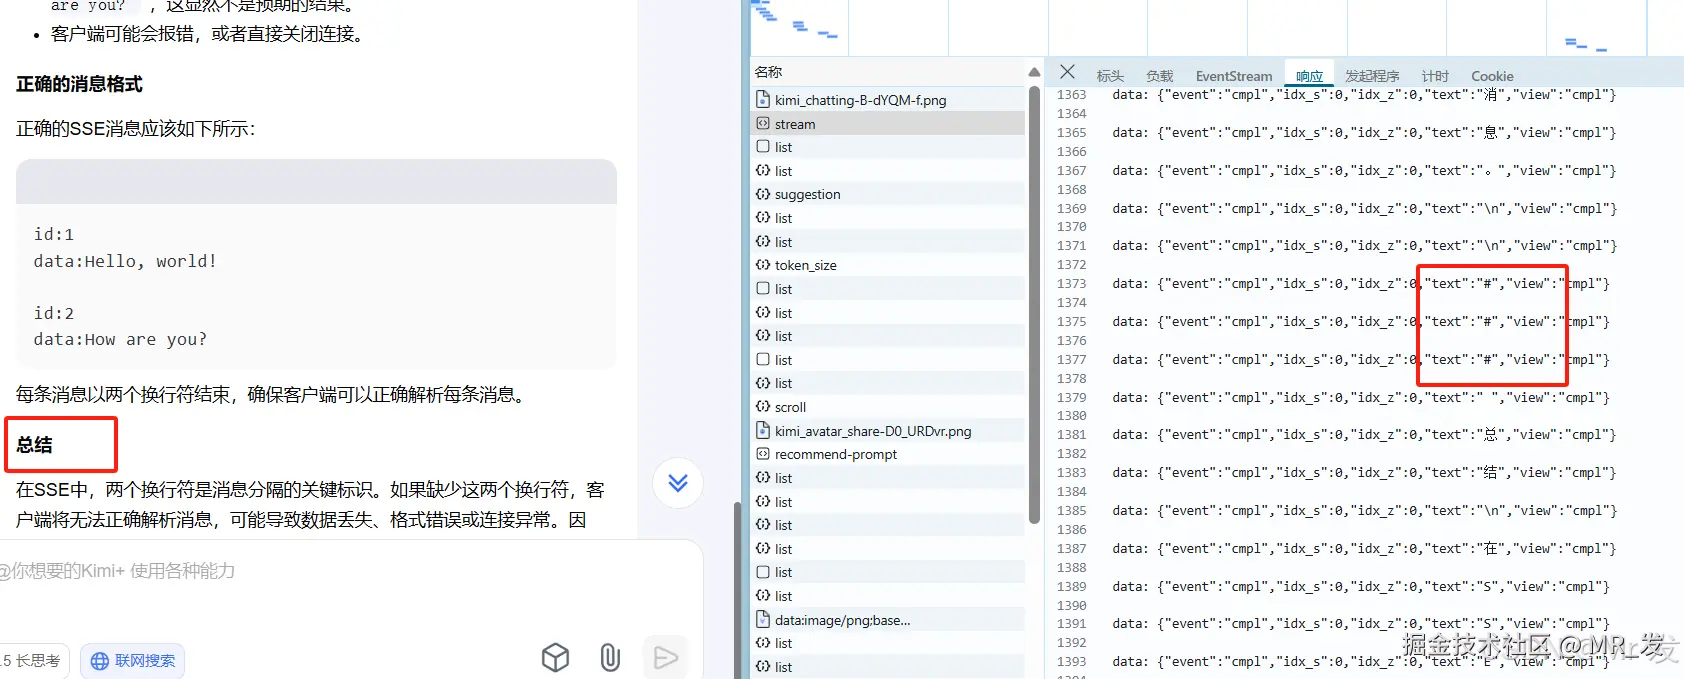Click the request list vertical scrollbar

click(1034, 305)
